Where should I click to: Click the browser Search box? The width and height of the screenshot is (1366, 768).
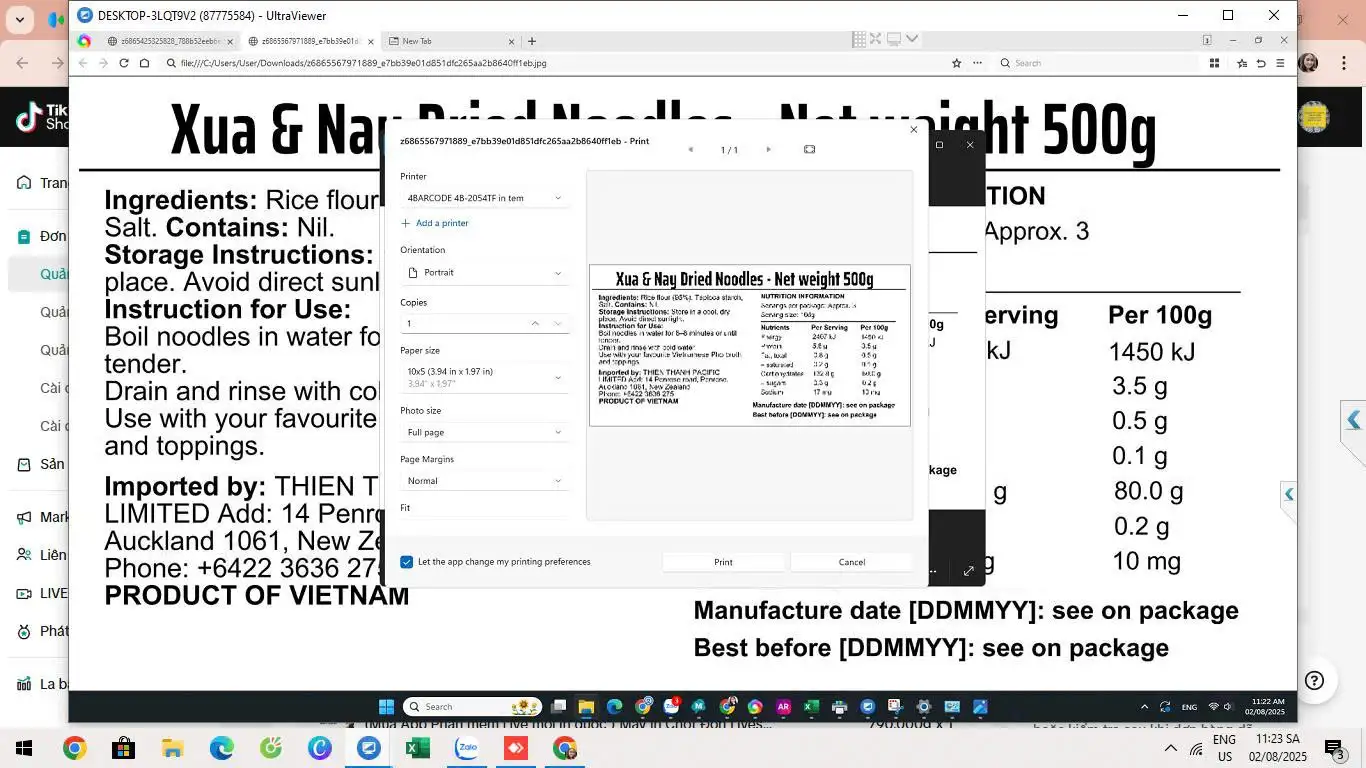[1098, 63]
